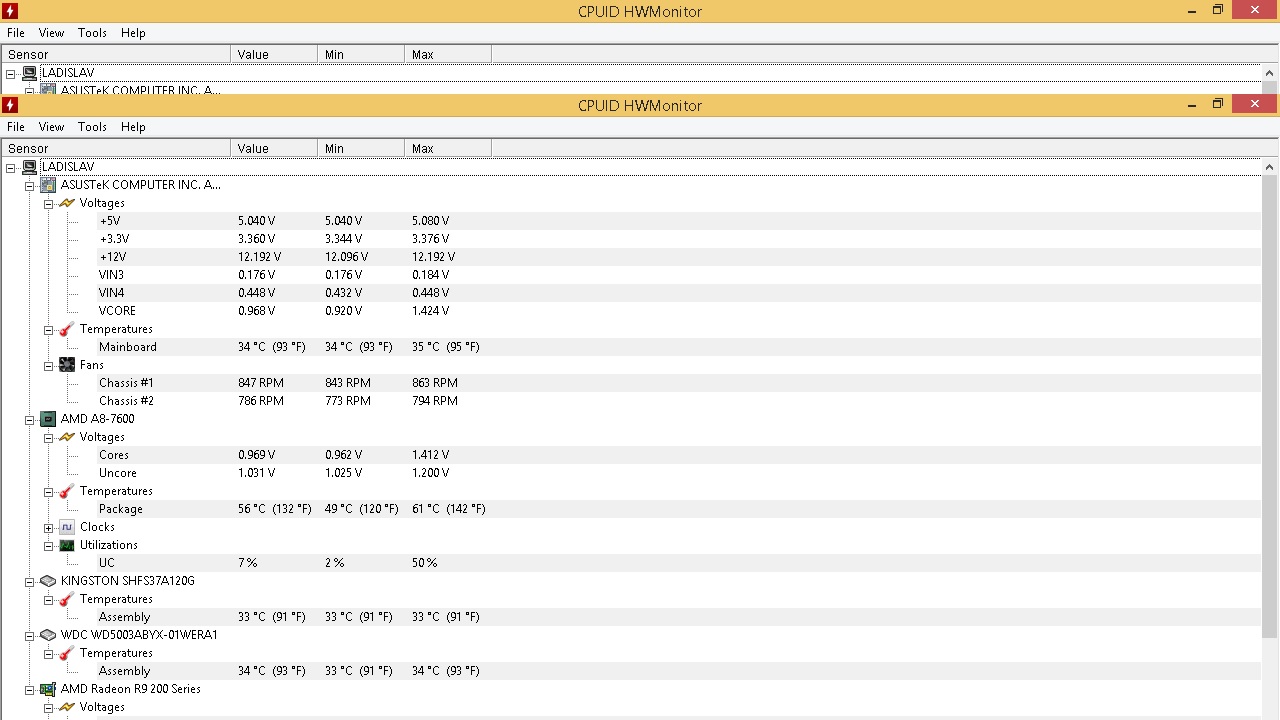
Task: Open the File menu in front window
Action: click(16, 127)
